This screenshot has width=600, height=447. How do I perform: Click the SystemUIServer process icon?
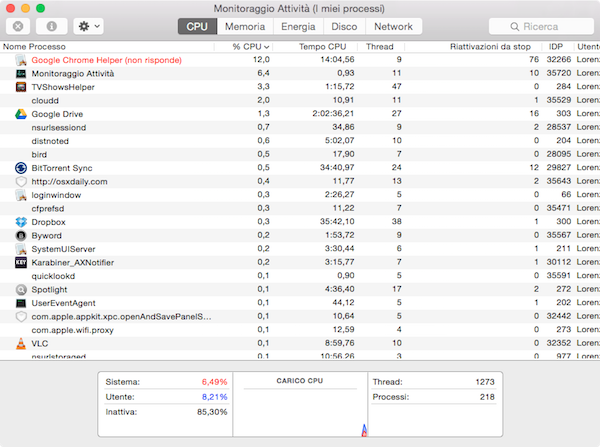tap(21, 249)
